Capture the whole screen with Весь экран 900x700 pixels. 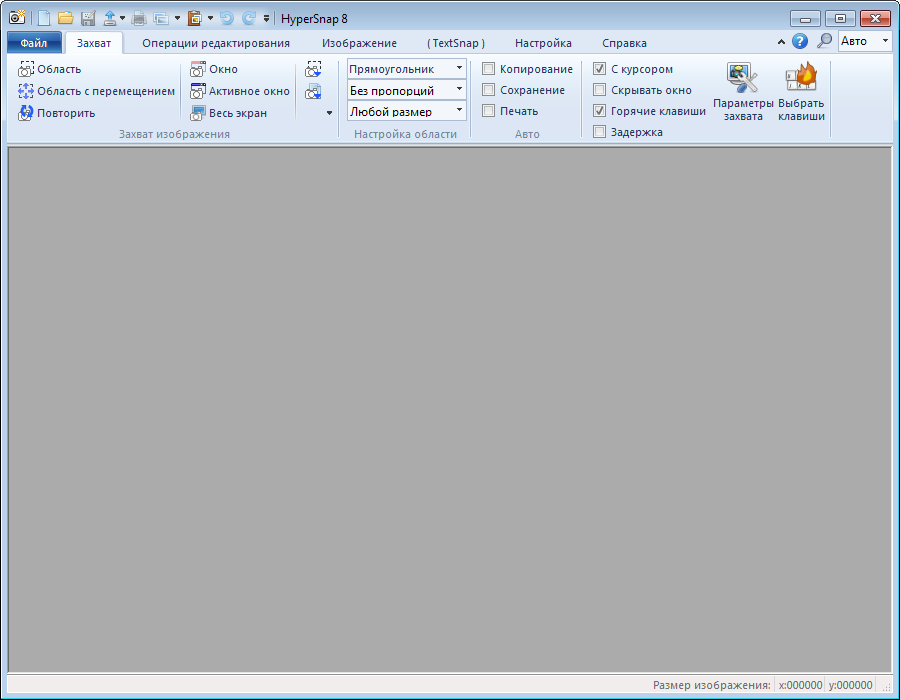click(228, 113)
